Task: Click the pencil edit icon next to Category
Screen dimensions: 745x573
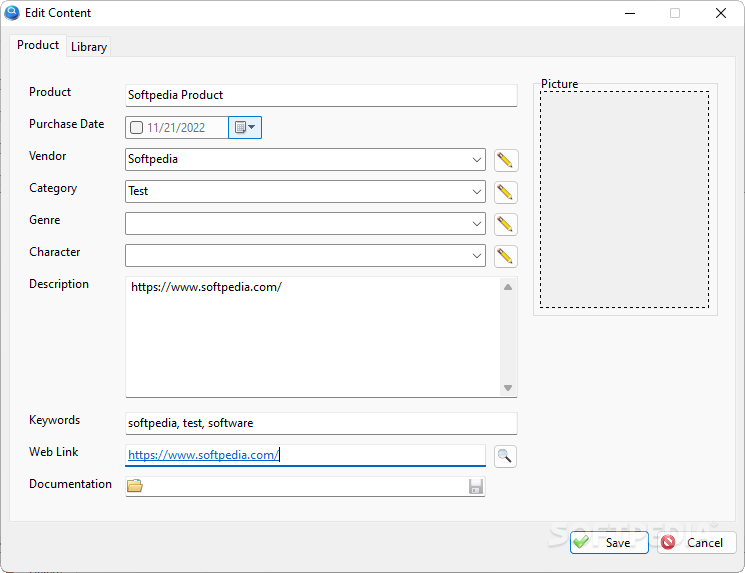Action: [x=506, y=192]
